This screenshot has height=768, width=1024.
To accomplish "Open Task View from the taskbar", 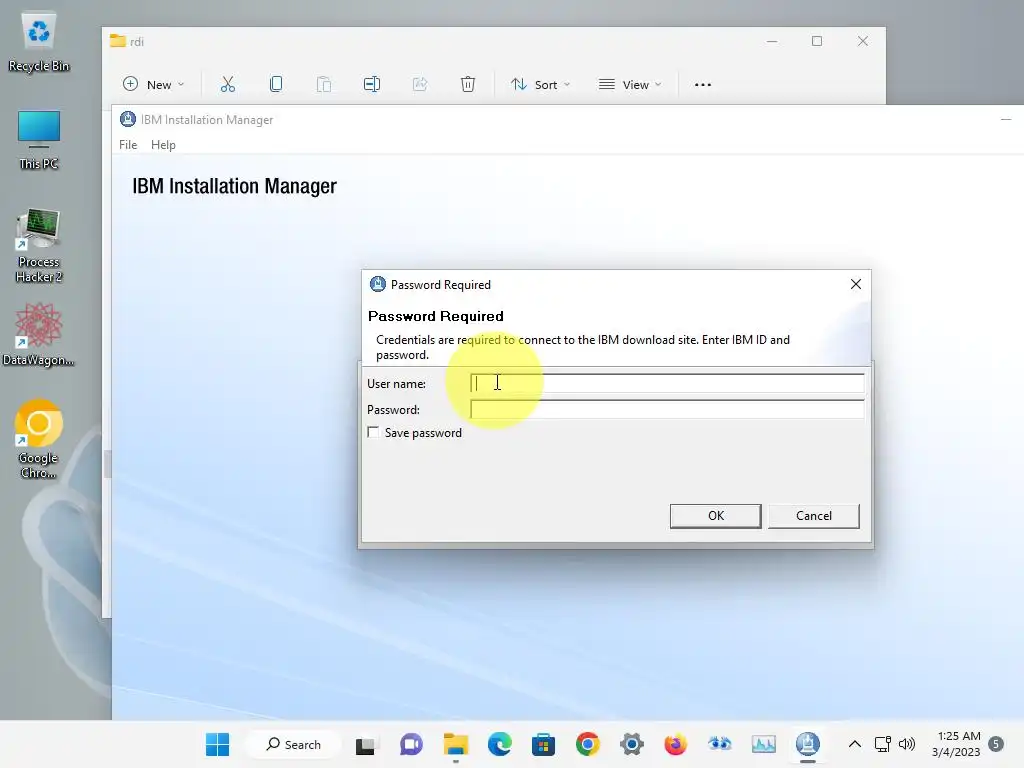I will (x=366, y=744).
